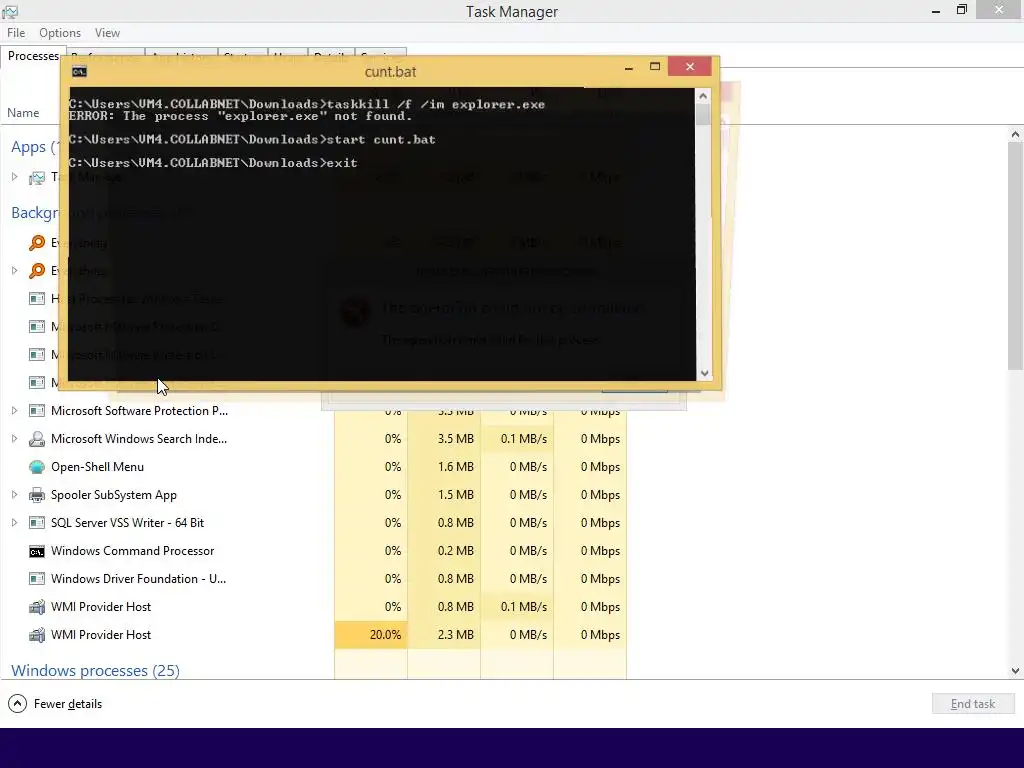Image resolution: width=1024 pixels, height=768 pixels.
Task: Expand Microsoft Software Protection Platform row
Action: click(x=14, y=411)
